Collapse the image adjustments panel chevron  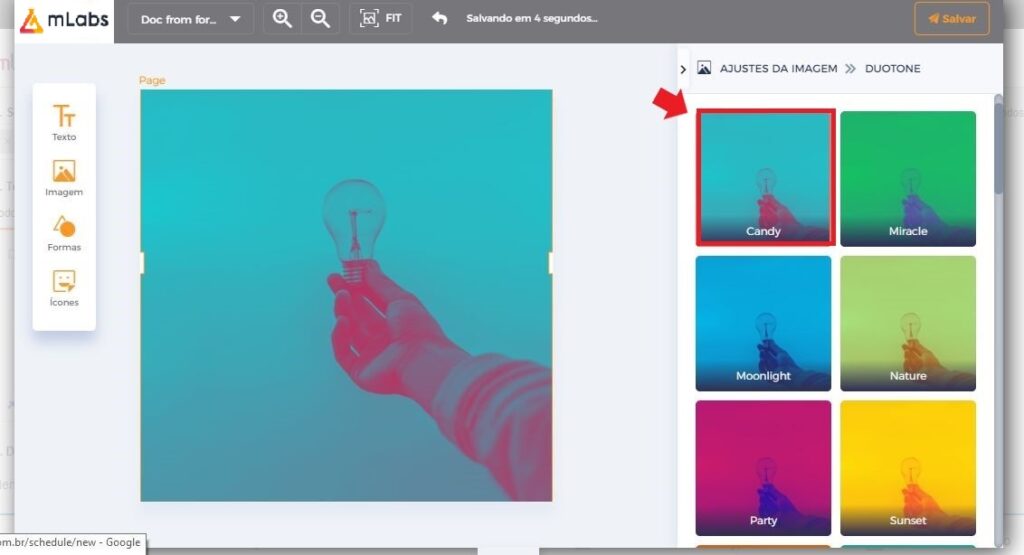(683, 69)
